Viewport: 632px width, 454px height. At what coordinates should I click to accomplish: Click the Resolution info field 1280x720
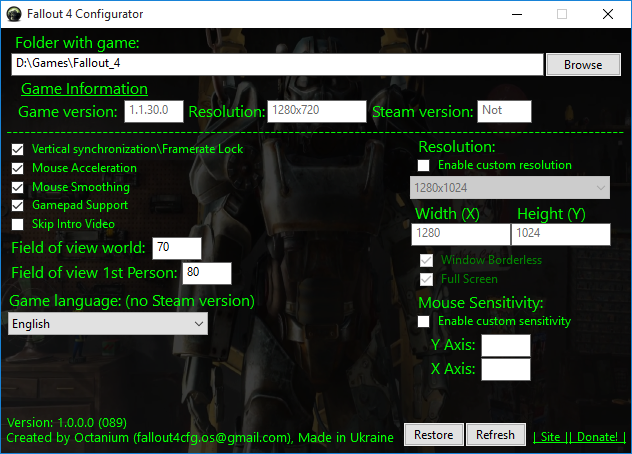pyautogui.click(x=317, y=111)
